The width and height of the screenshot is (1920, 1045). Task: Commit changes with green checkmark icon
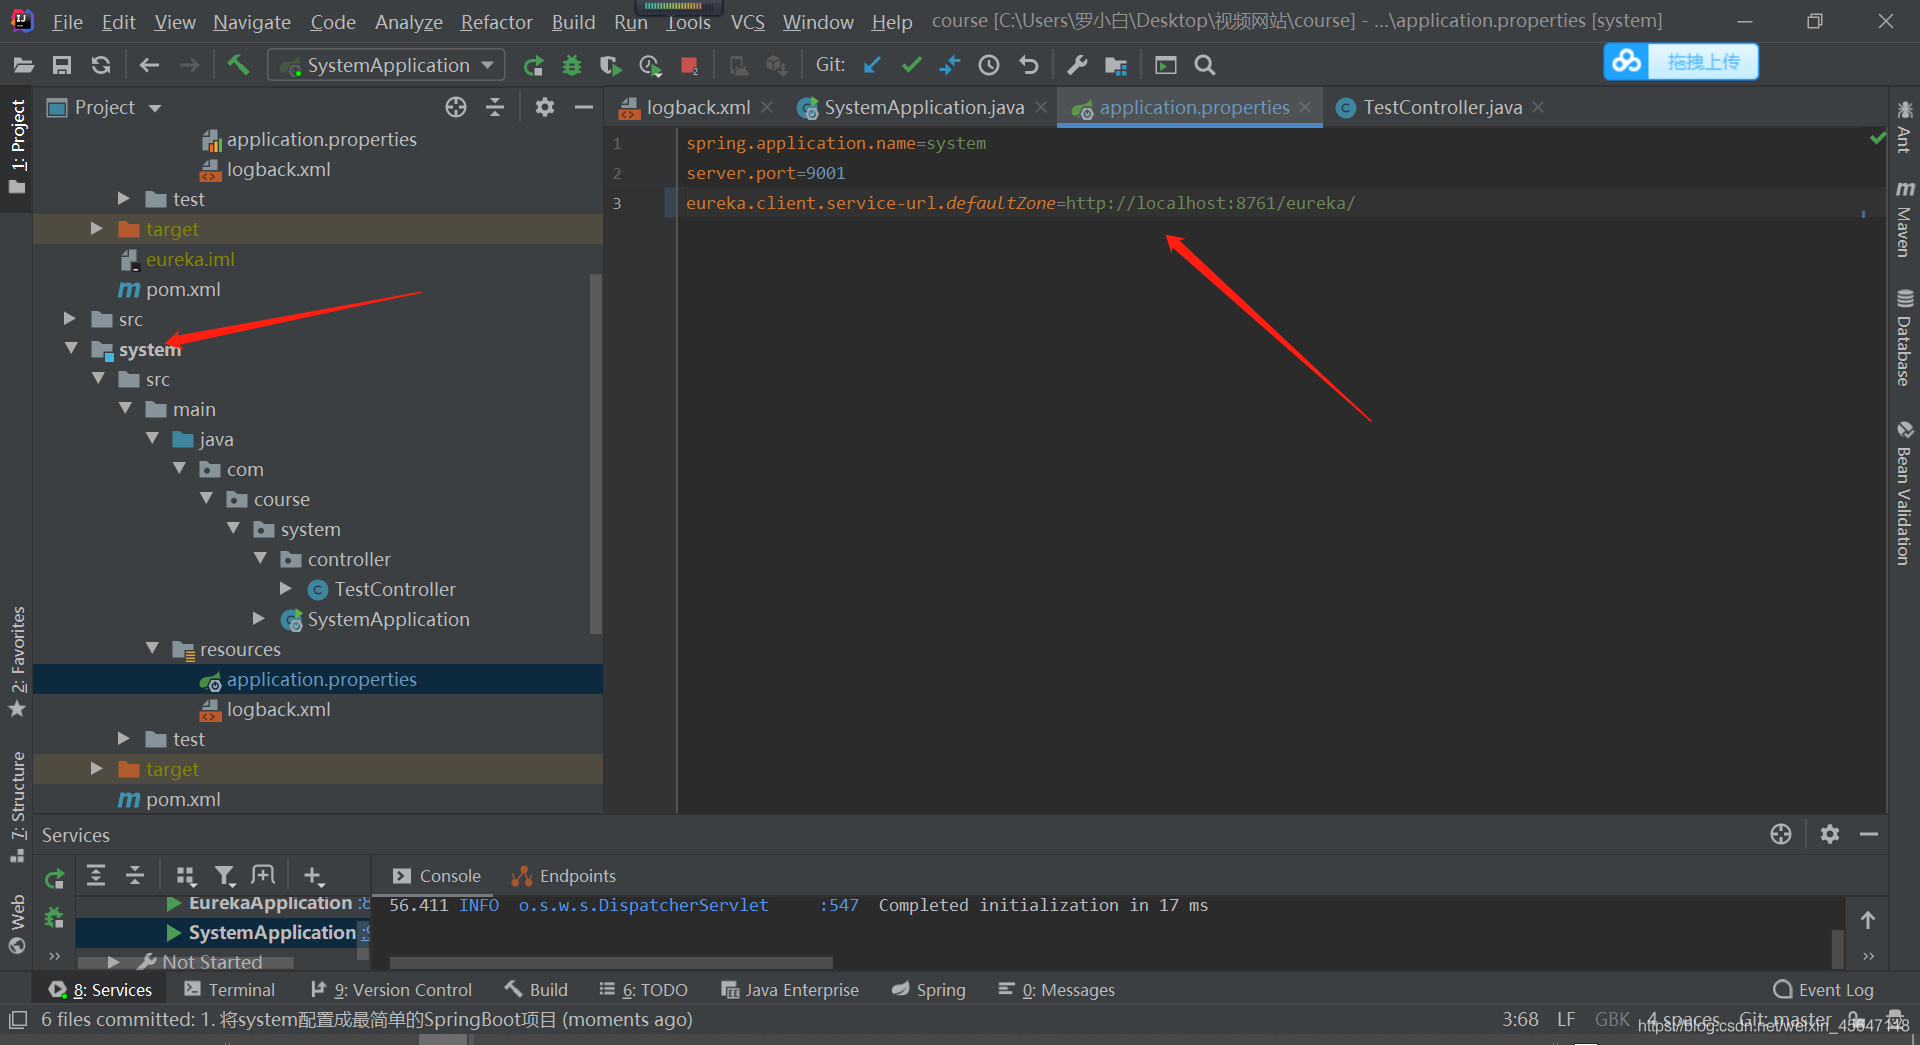[911, 66]
